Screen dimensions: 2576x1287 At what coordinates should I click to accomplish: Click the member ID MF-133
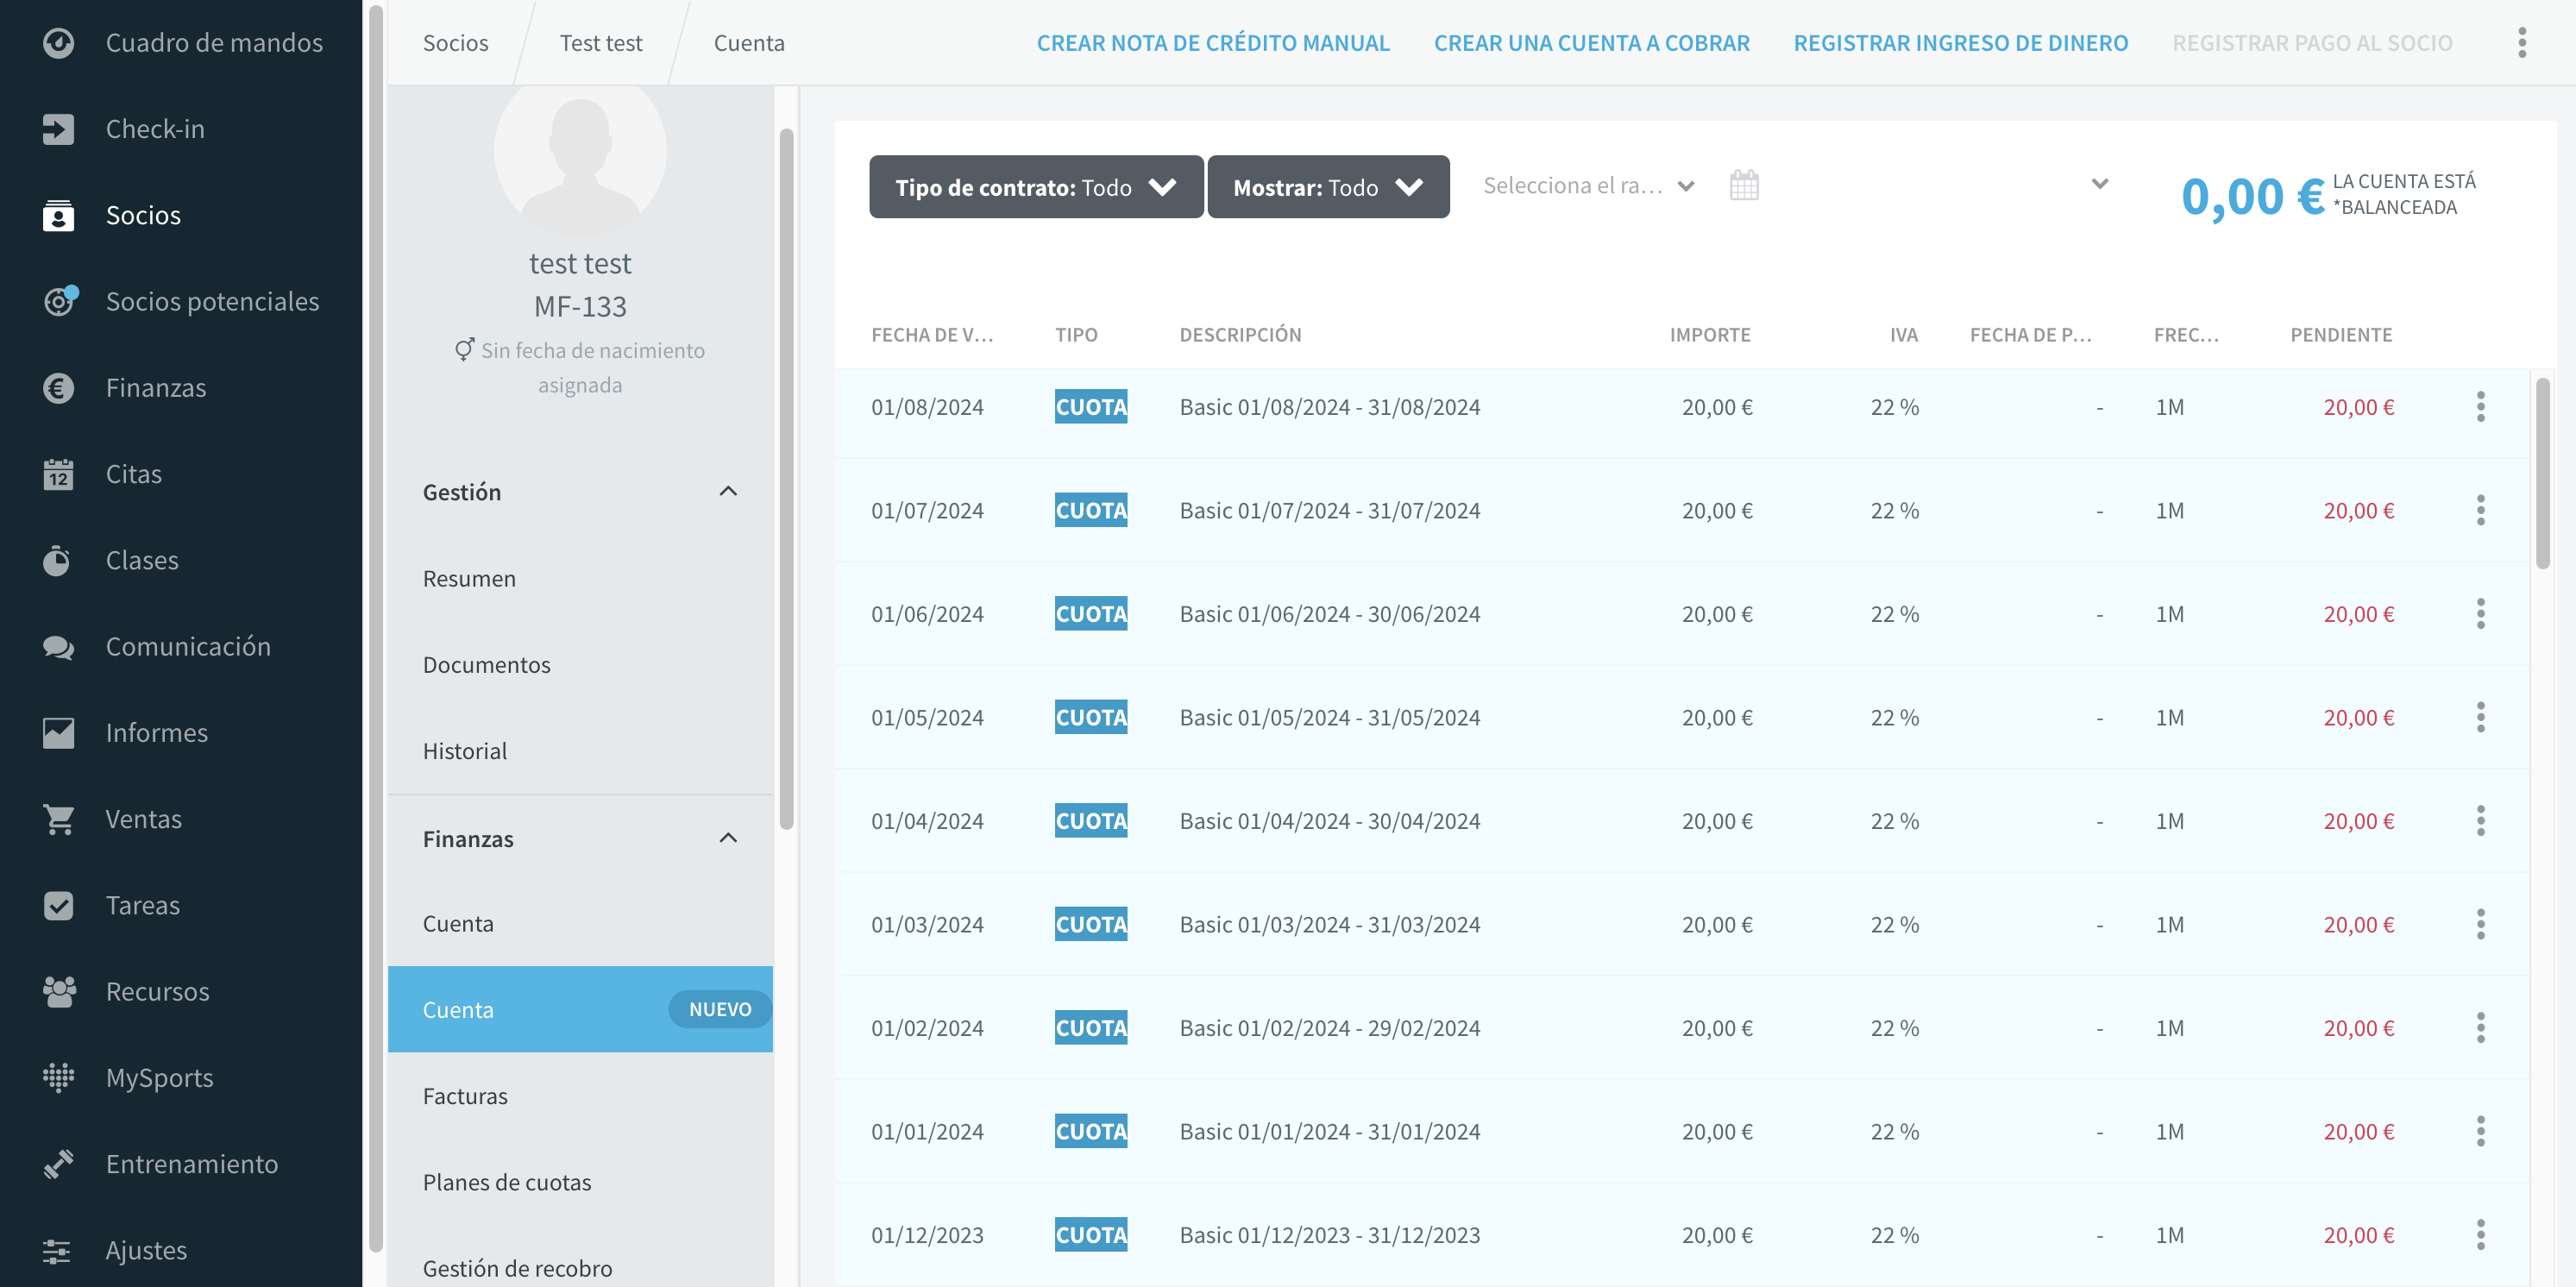(x=580, y=306)
